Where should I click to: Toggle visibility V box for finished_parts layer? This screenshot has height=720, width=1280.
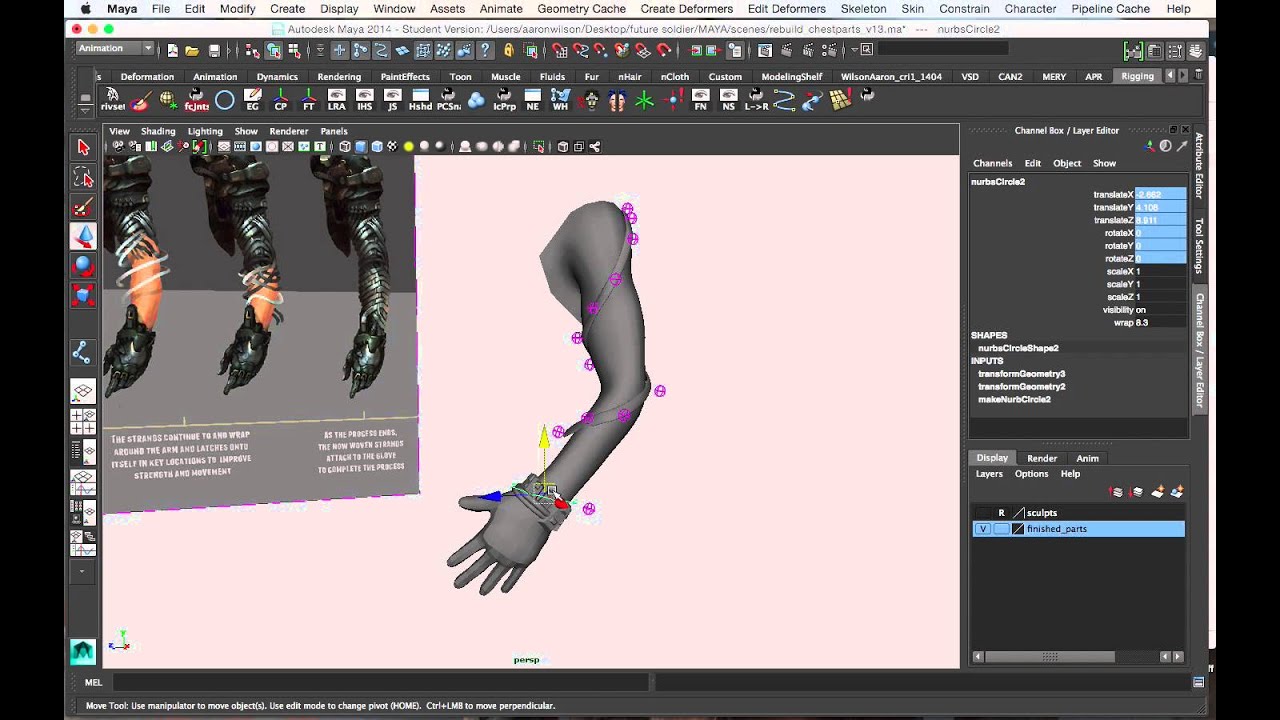(983, 529)
